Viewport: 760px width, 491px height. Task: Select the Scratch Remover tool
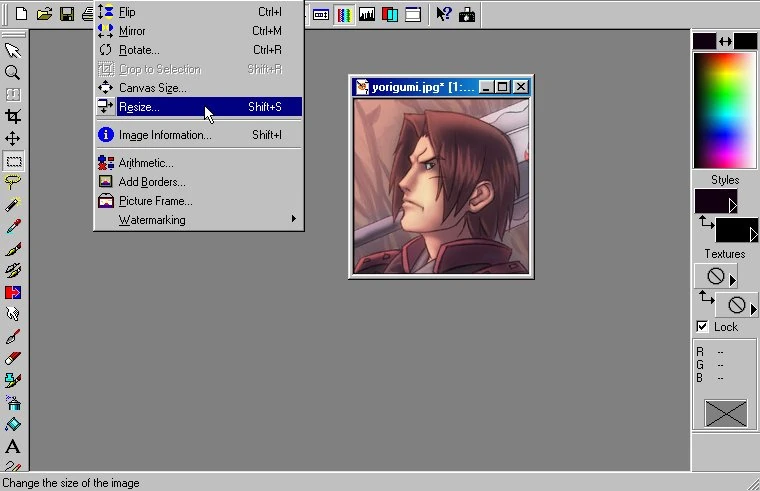click(13, 336)
